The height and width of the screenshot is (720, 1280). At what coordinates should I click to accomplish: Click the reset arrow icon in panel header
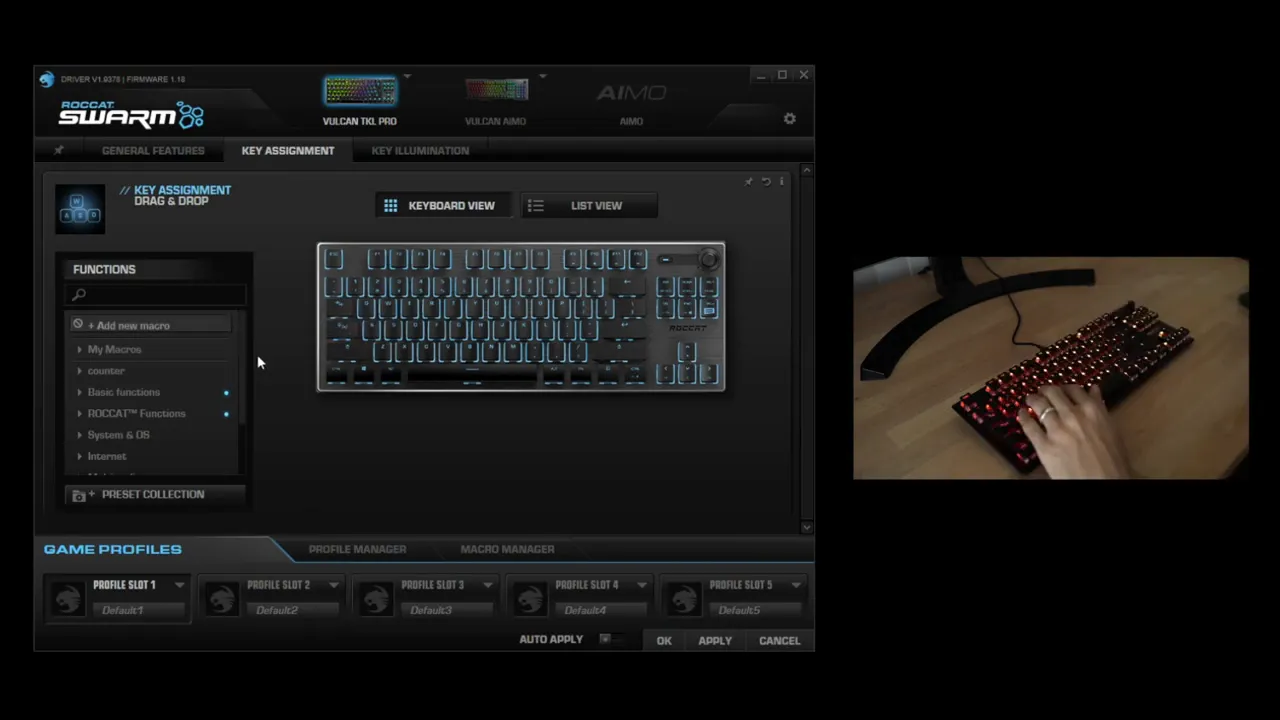(x=766, y=181)
